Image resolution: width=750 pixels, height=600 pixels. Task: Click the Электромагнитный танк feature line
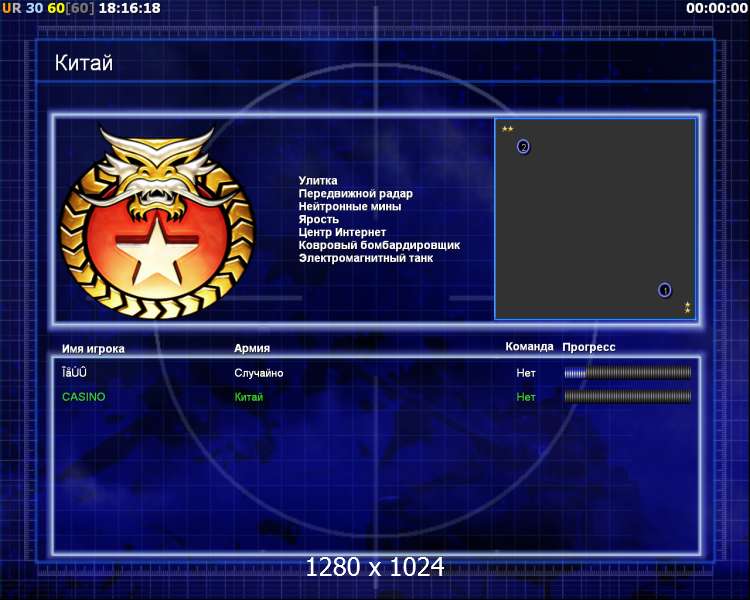click(366, 258)
